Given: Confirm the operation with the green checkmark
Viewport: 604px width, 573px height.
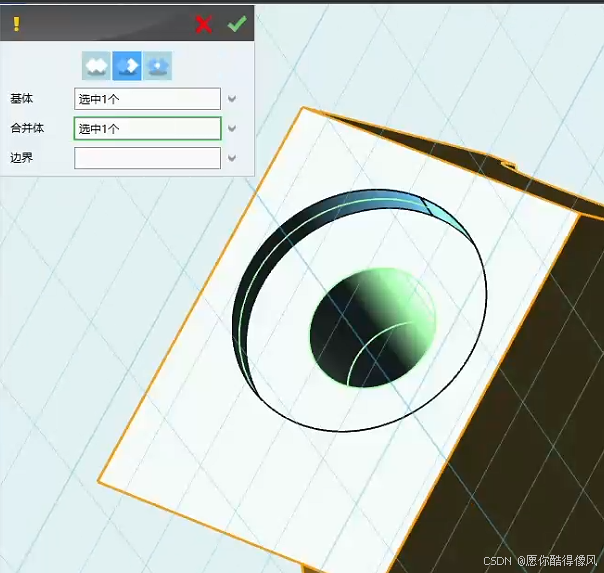Looking at the screenshot, I should pos(237,24).
